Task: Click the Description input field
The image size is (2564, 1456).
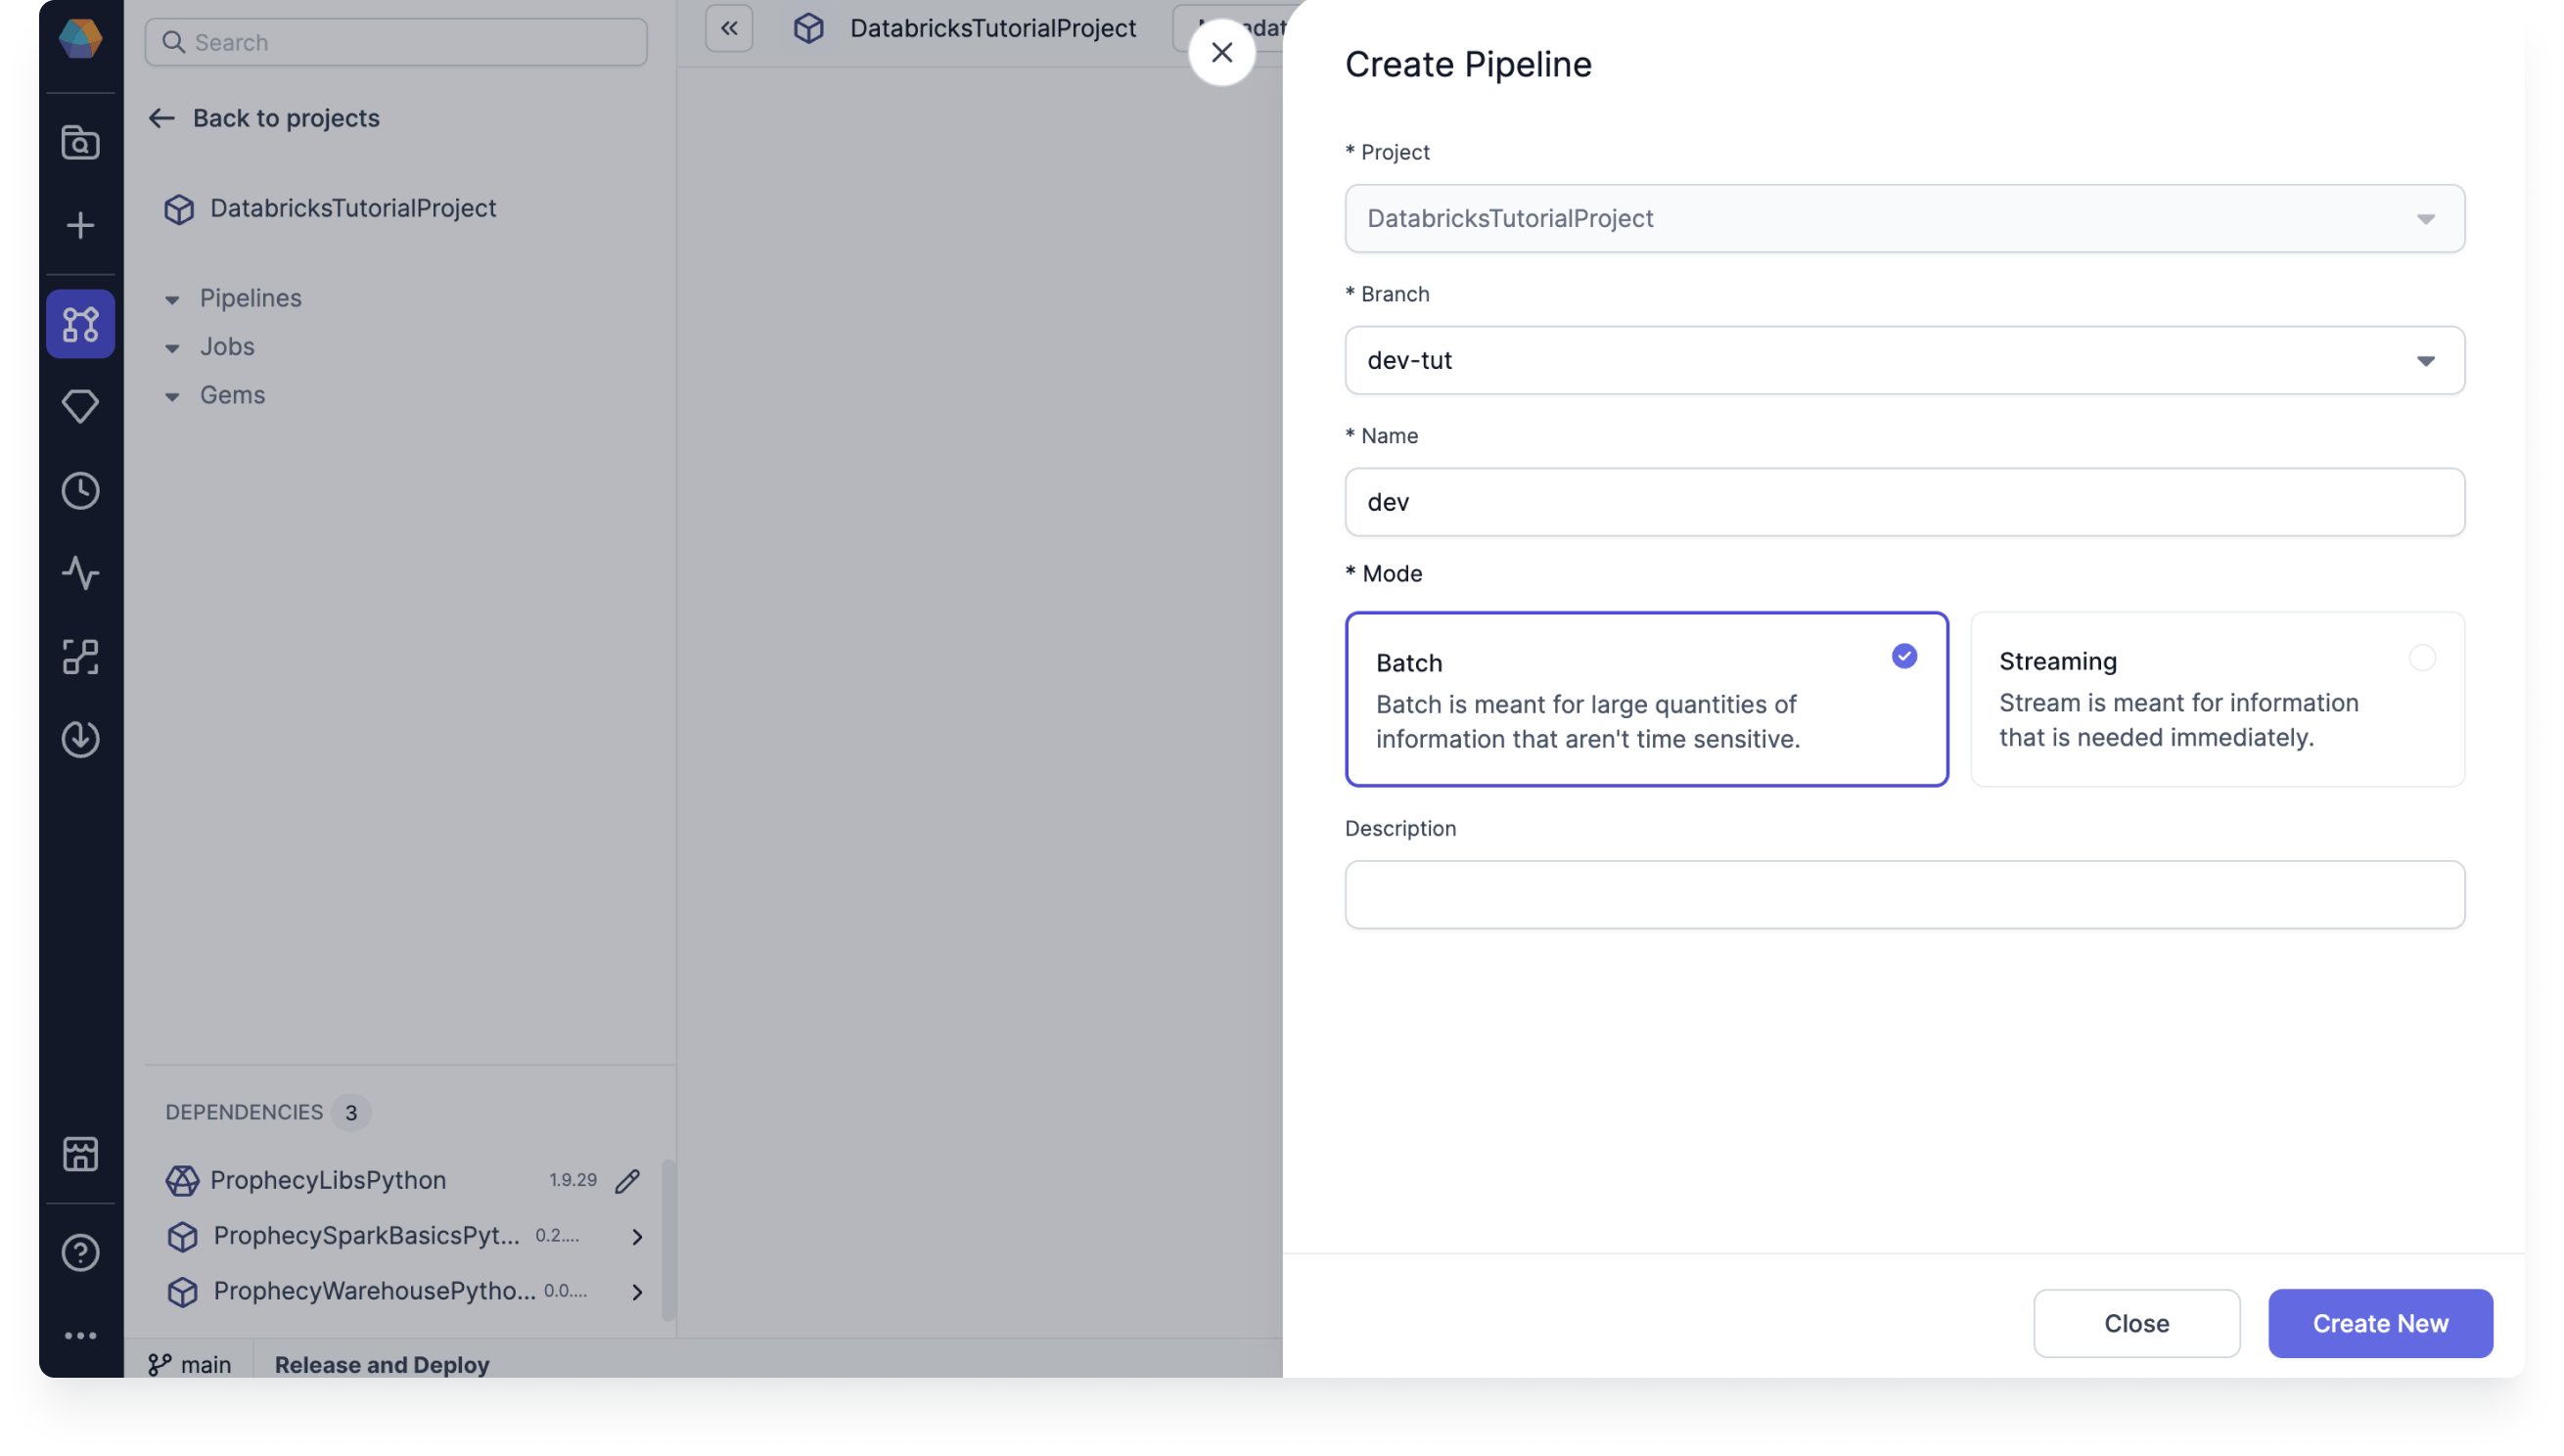Action: 1904,895
